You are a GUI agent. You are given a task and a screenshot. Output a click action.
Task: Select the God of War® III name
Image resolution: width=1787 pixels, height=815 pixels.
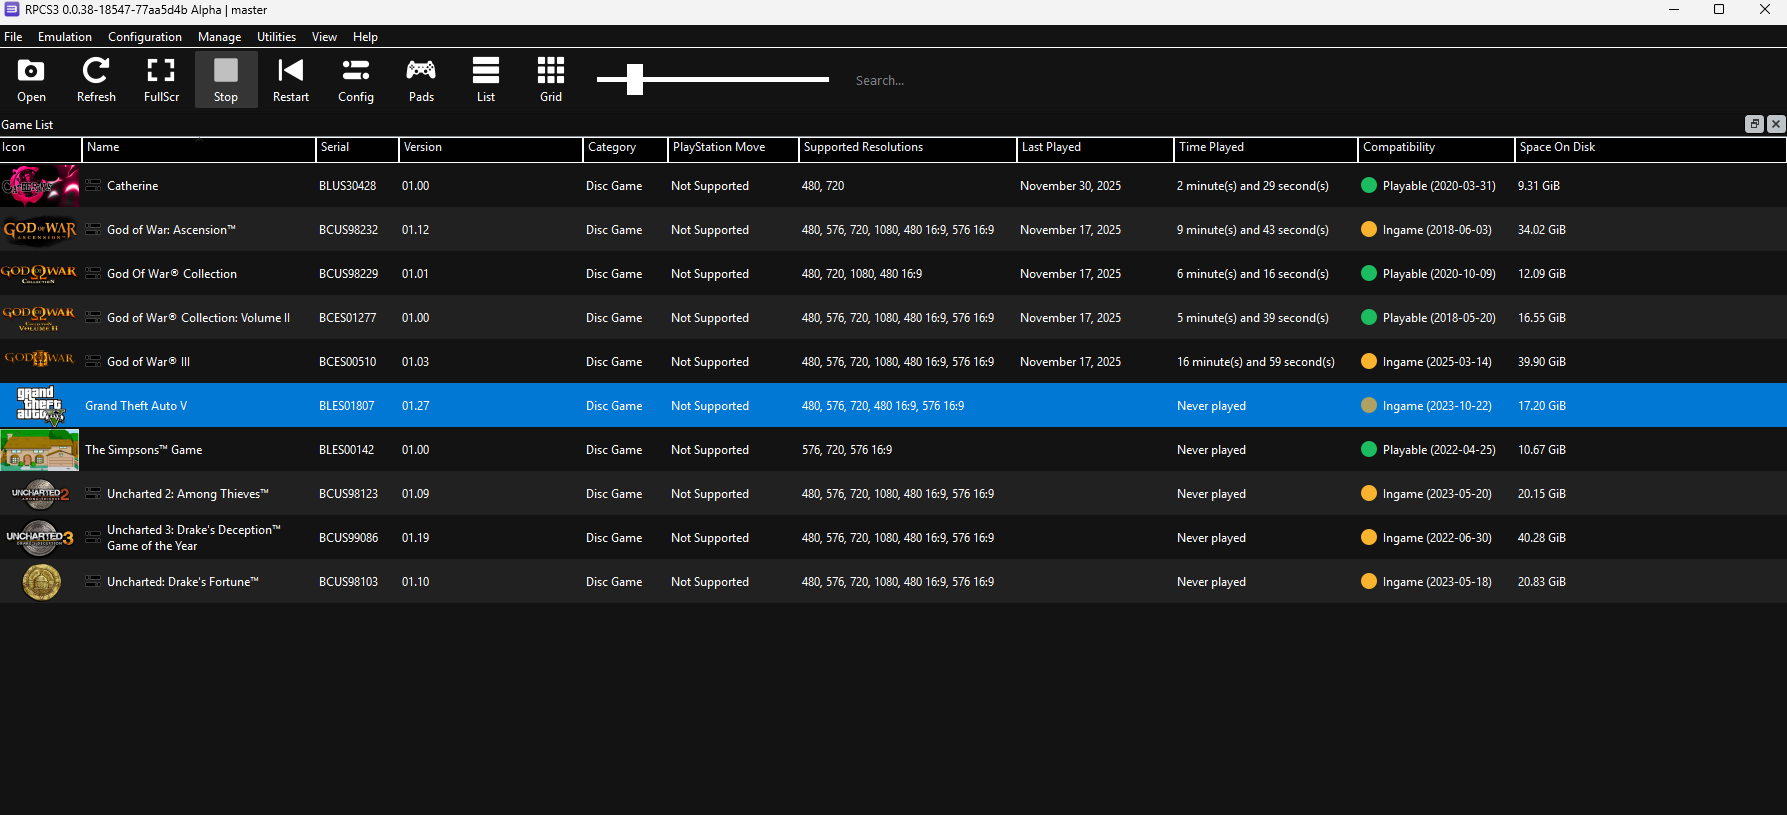(148, 362)
